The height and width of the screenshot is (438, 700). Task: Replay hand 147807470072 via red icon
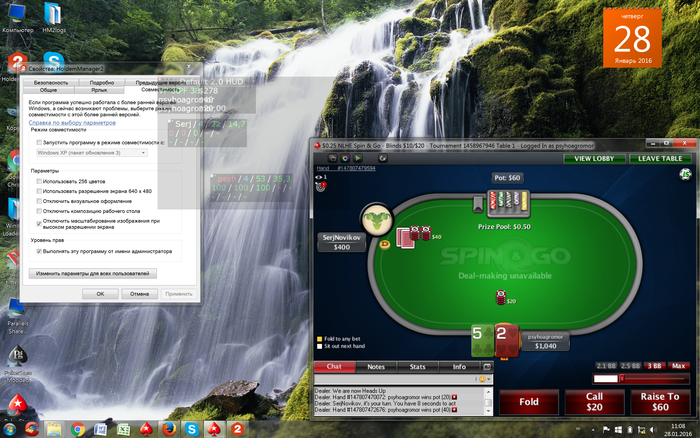454,397
